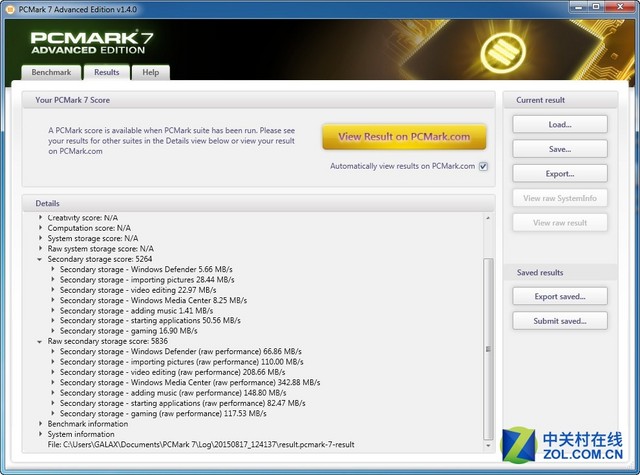This screenshot has height=475, width=640.
Task: Expand starting applications raw performance 82.47 MB/s arrow
Action: pos(53,403)
